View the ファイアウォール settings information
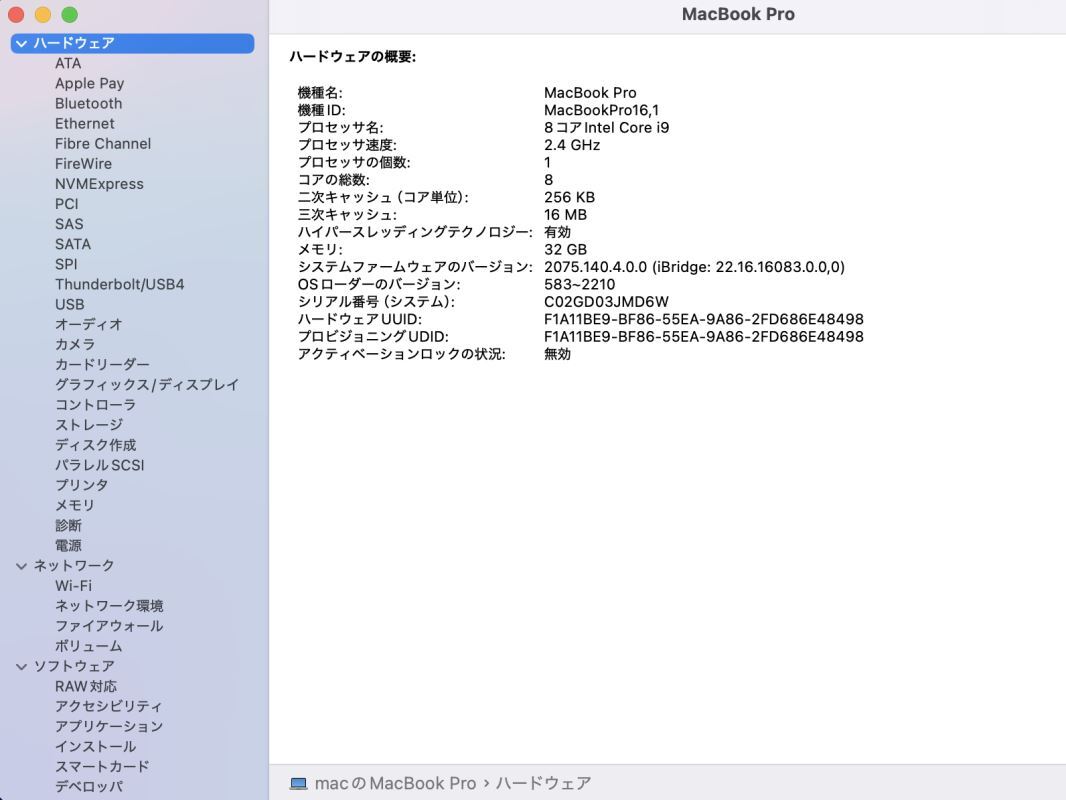Image resolution: width=1066 pixels, height=800 pixels. (107, 625)
